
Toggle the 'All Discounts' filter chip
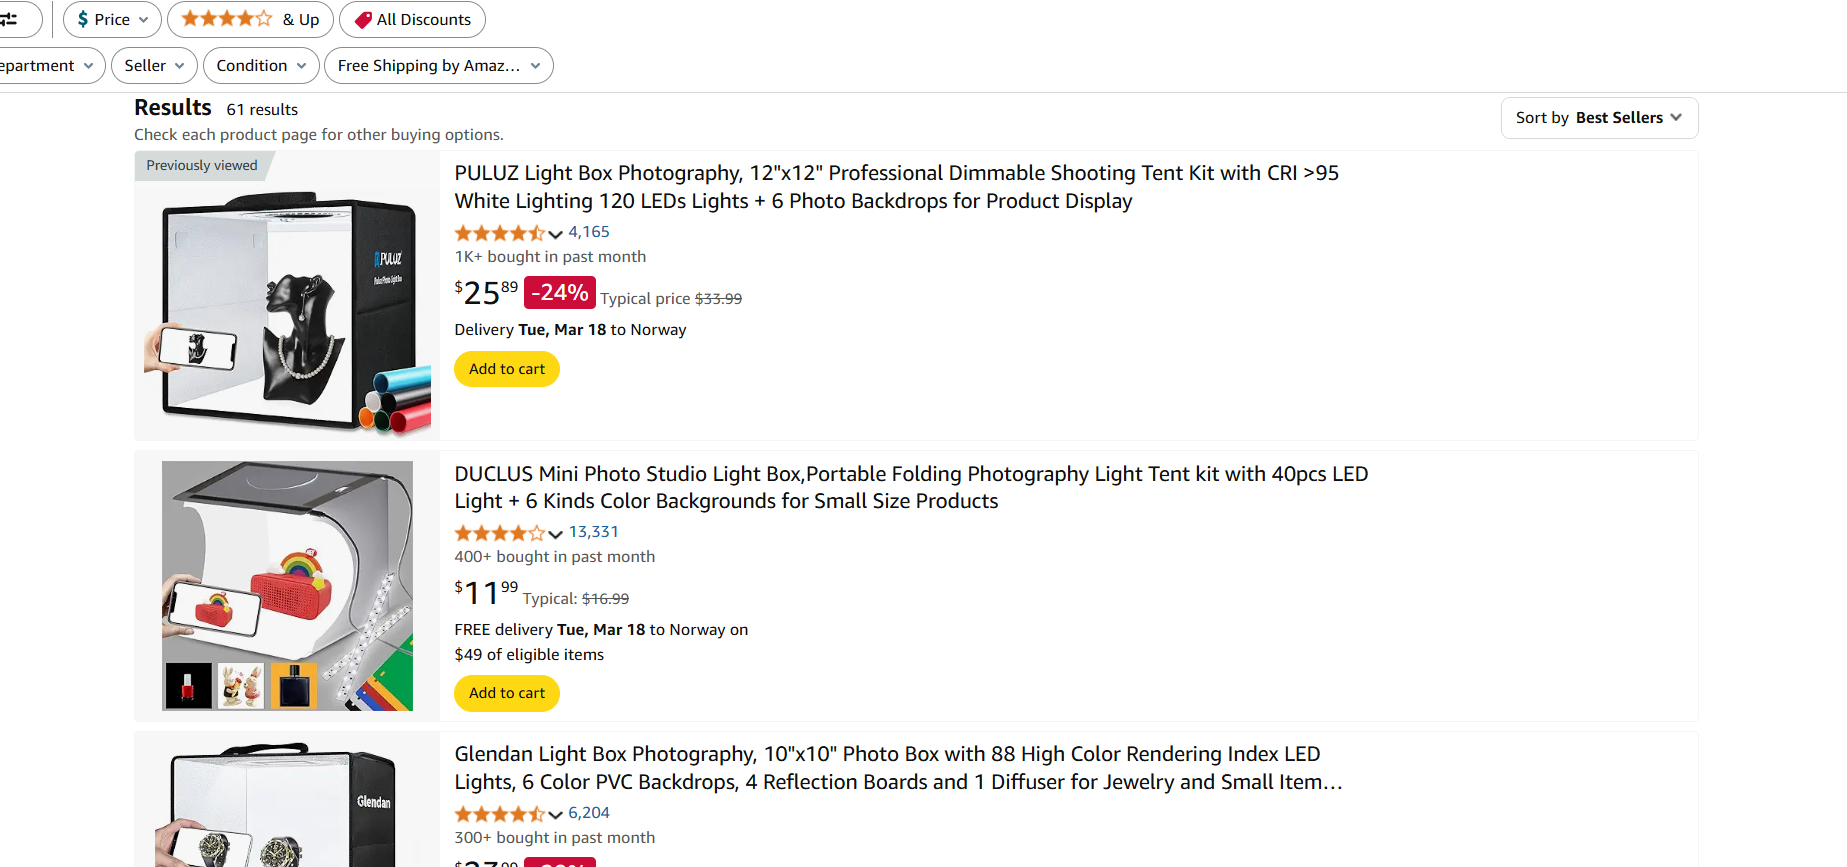click(x=412, y=19)
